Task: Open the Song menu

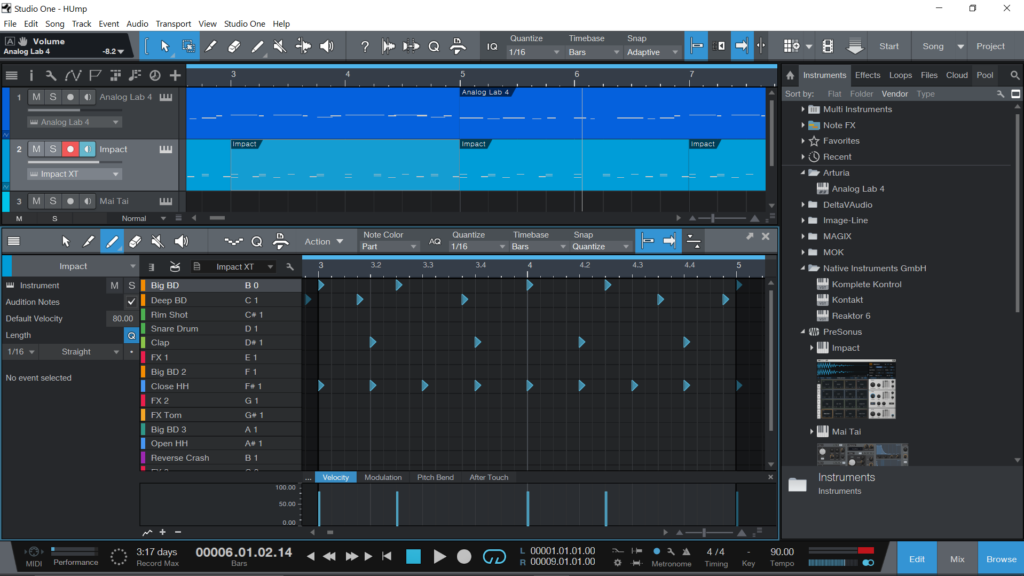Action: coord(54,24)
